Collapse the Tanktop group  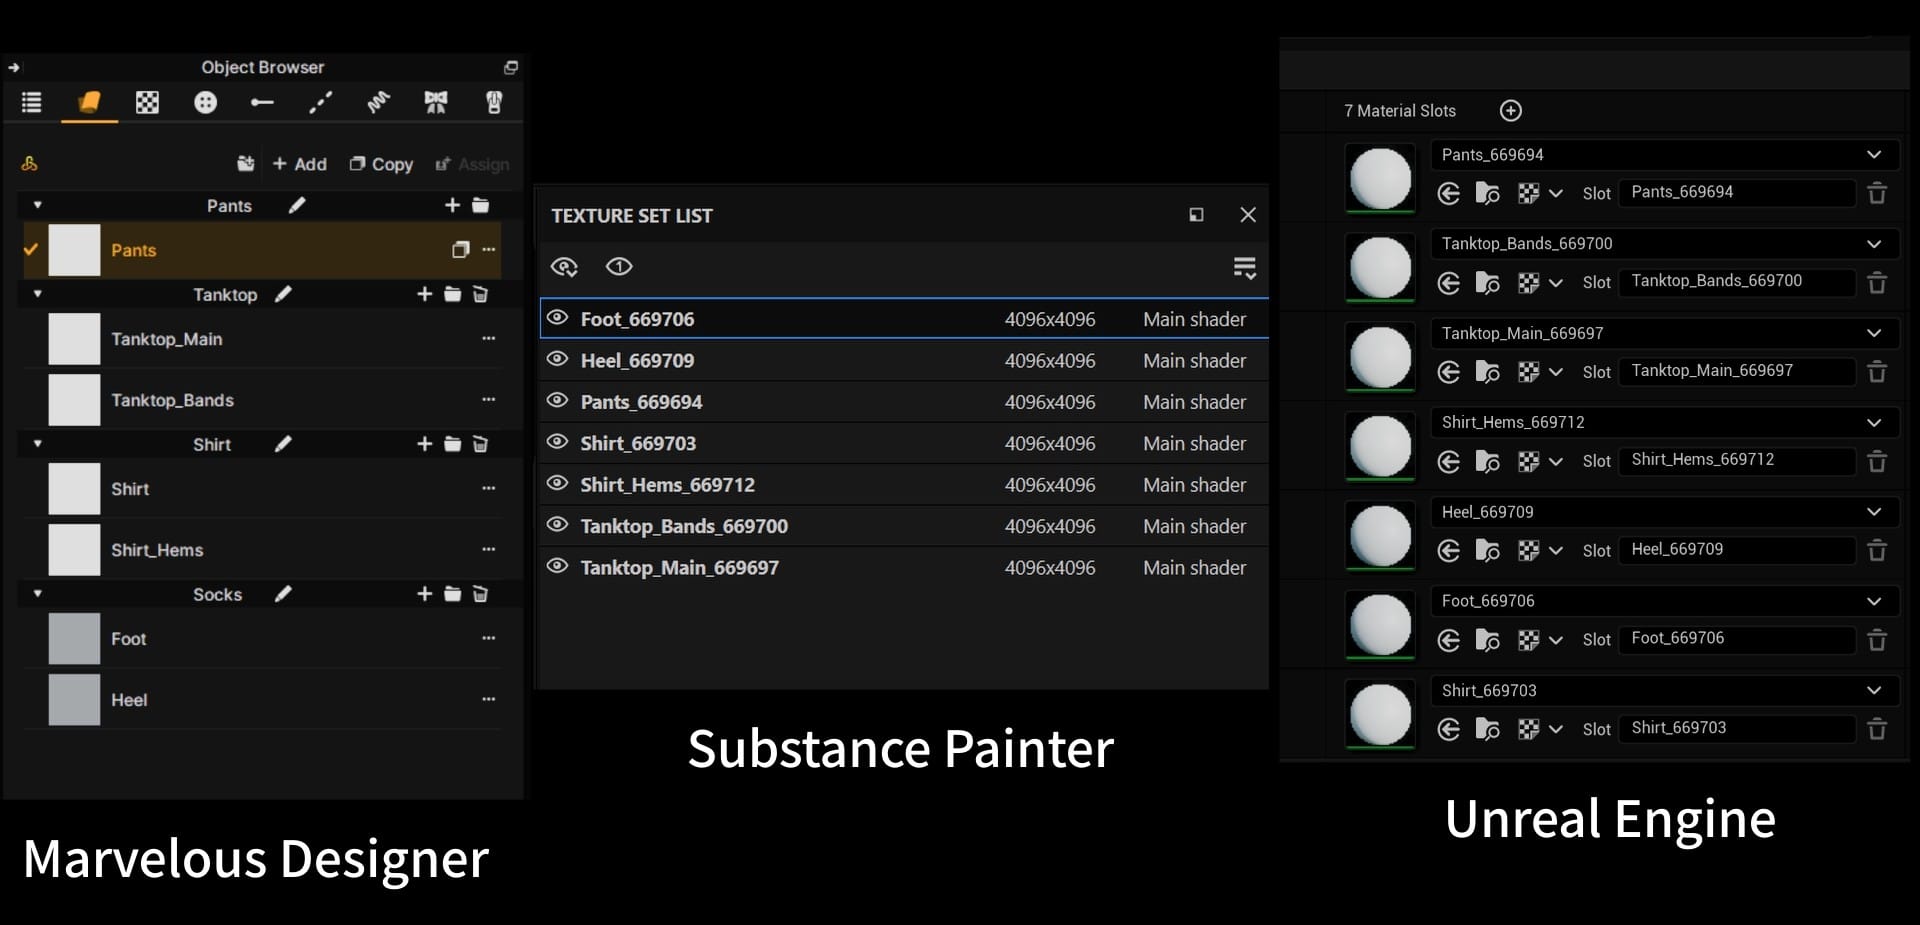pos(38,294)
